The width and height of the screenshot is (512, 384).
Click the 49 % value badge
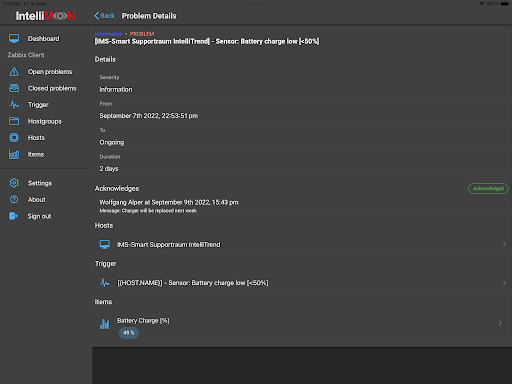tap(129, 333)
